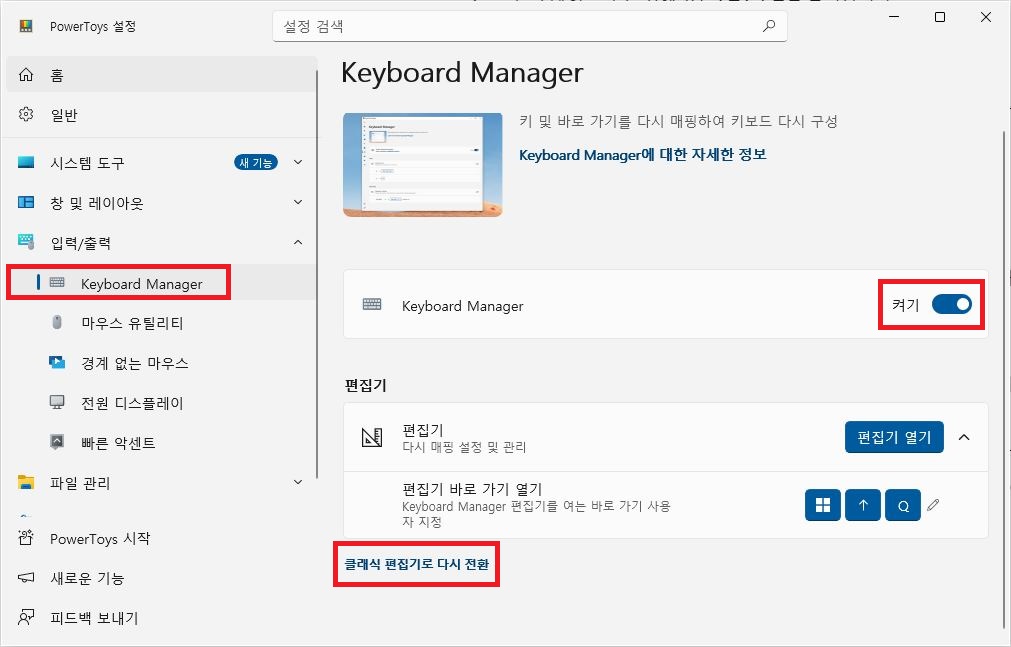Click the 편집기 열기 button
Image resolution: width=1011 pixels, height=647 pixels.
pyautogui.click(x=894, y=437)
